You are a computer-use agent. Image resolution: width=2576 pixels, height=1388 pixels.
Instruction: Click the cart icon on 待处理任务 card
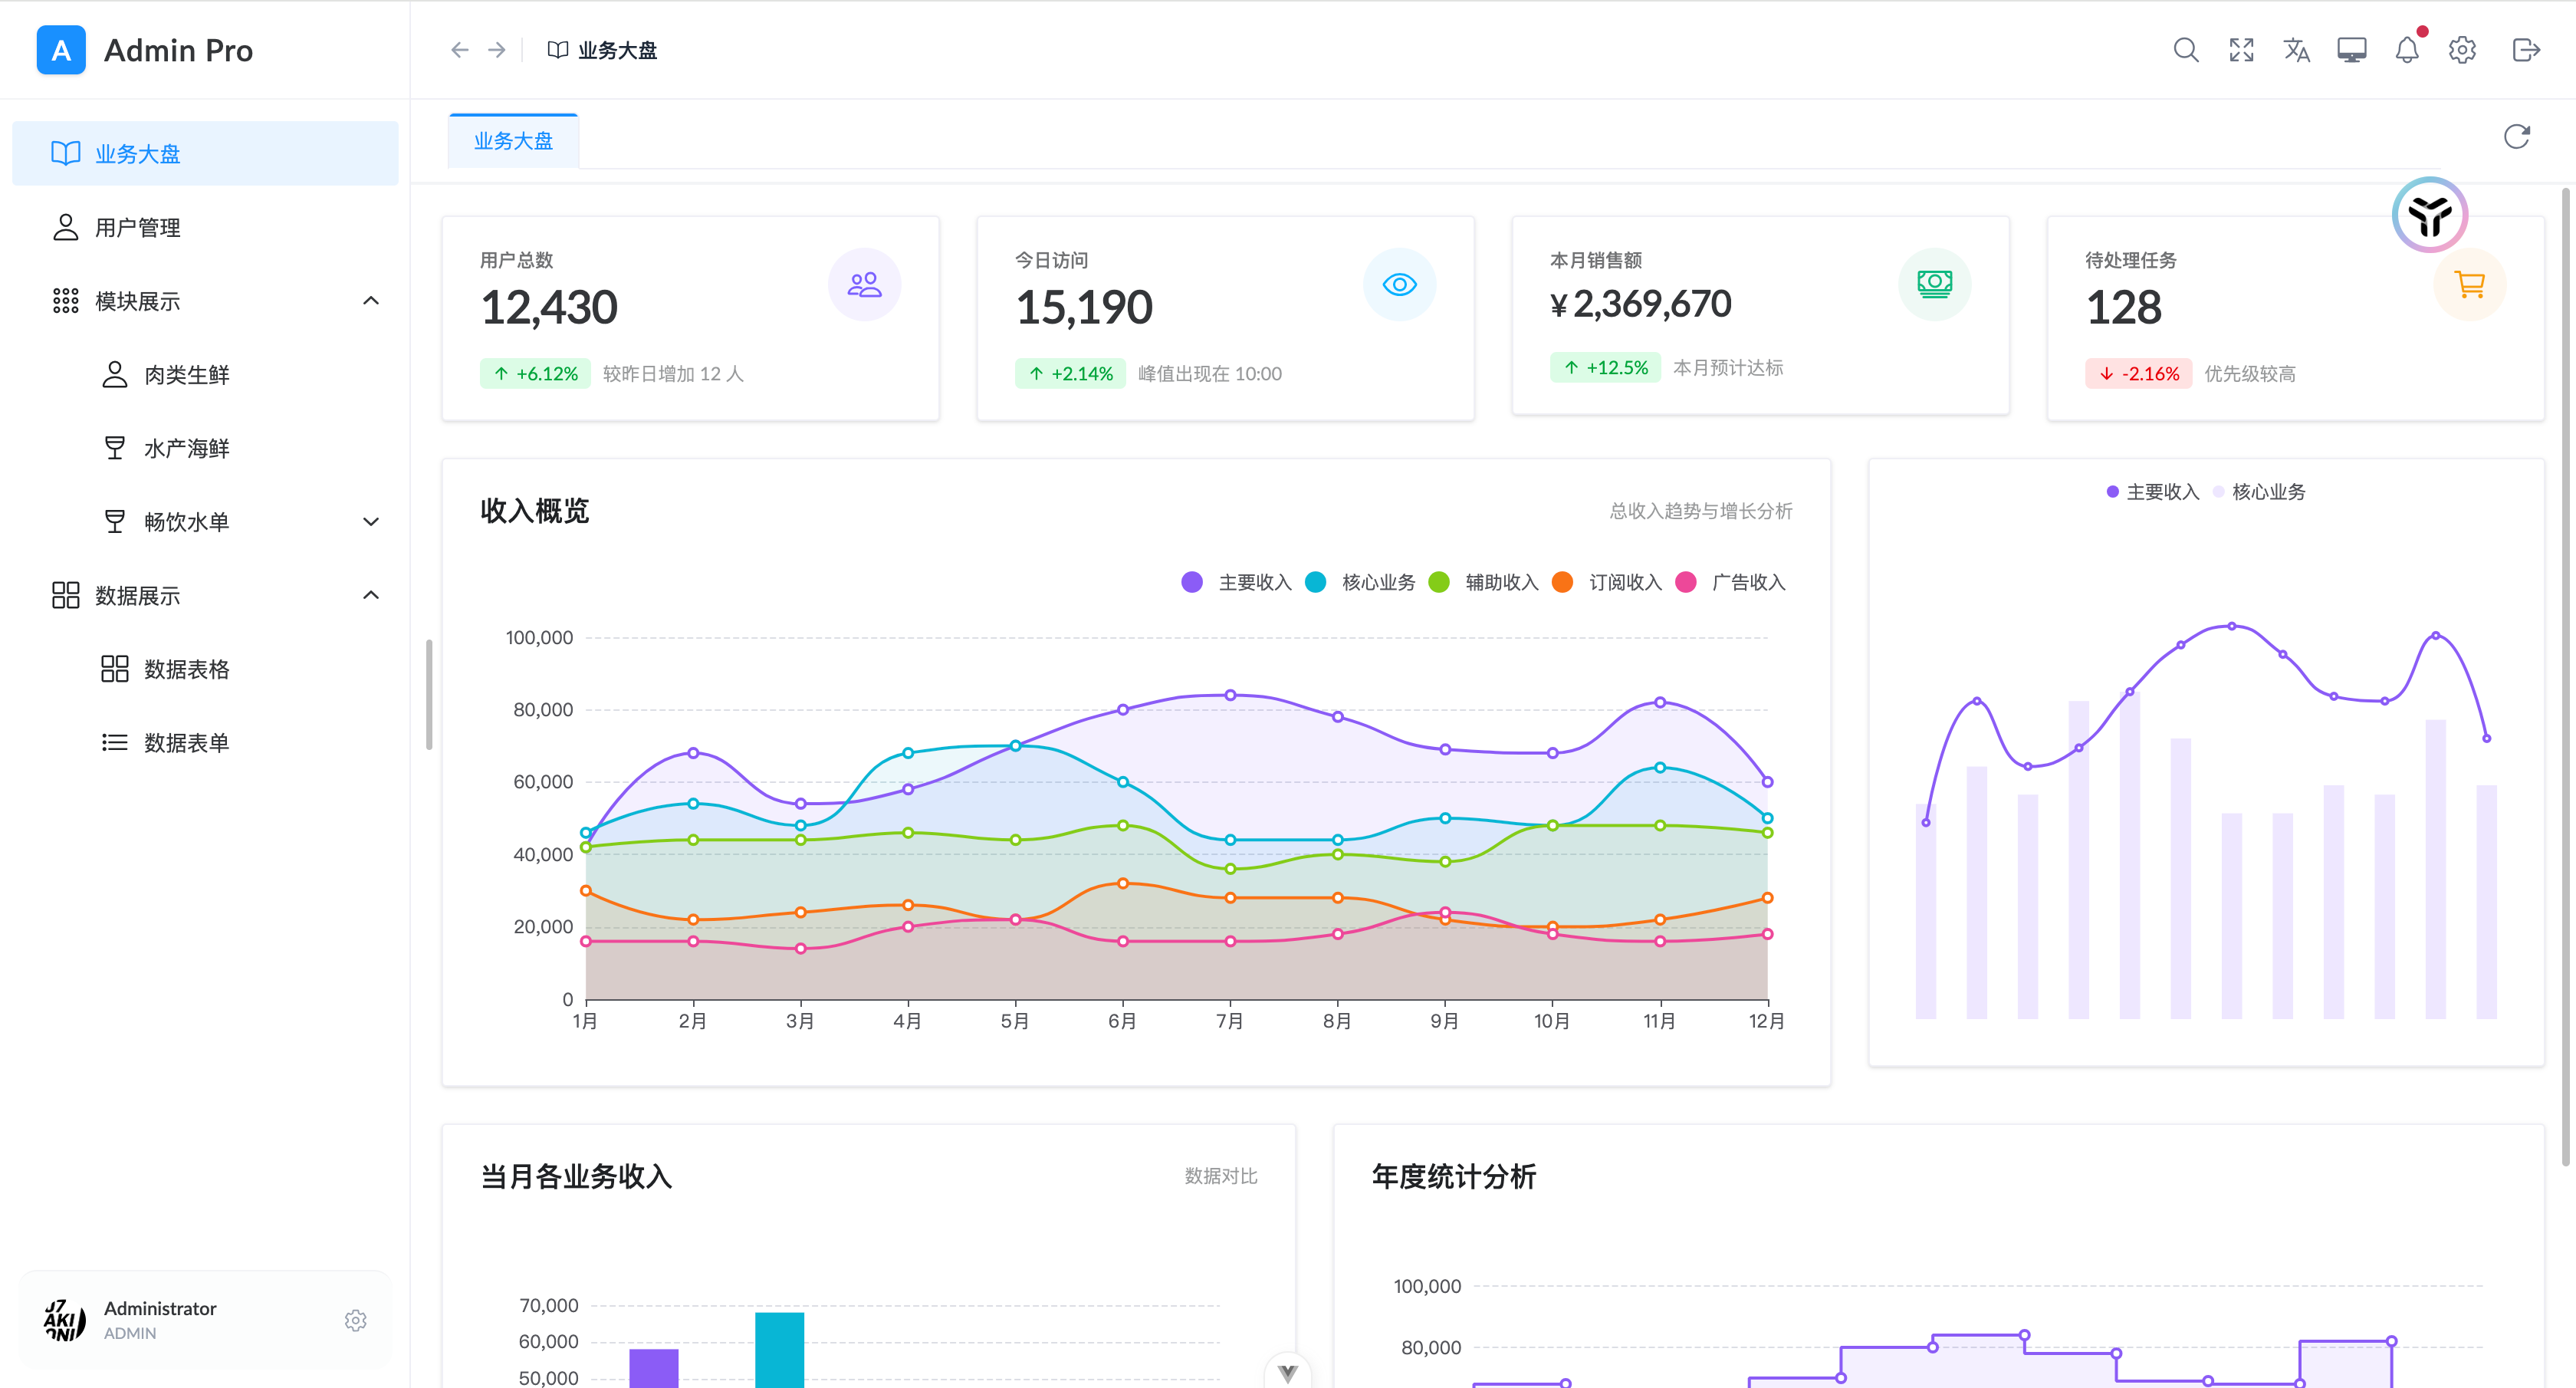[x=2470, y=285]
